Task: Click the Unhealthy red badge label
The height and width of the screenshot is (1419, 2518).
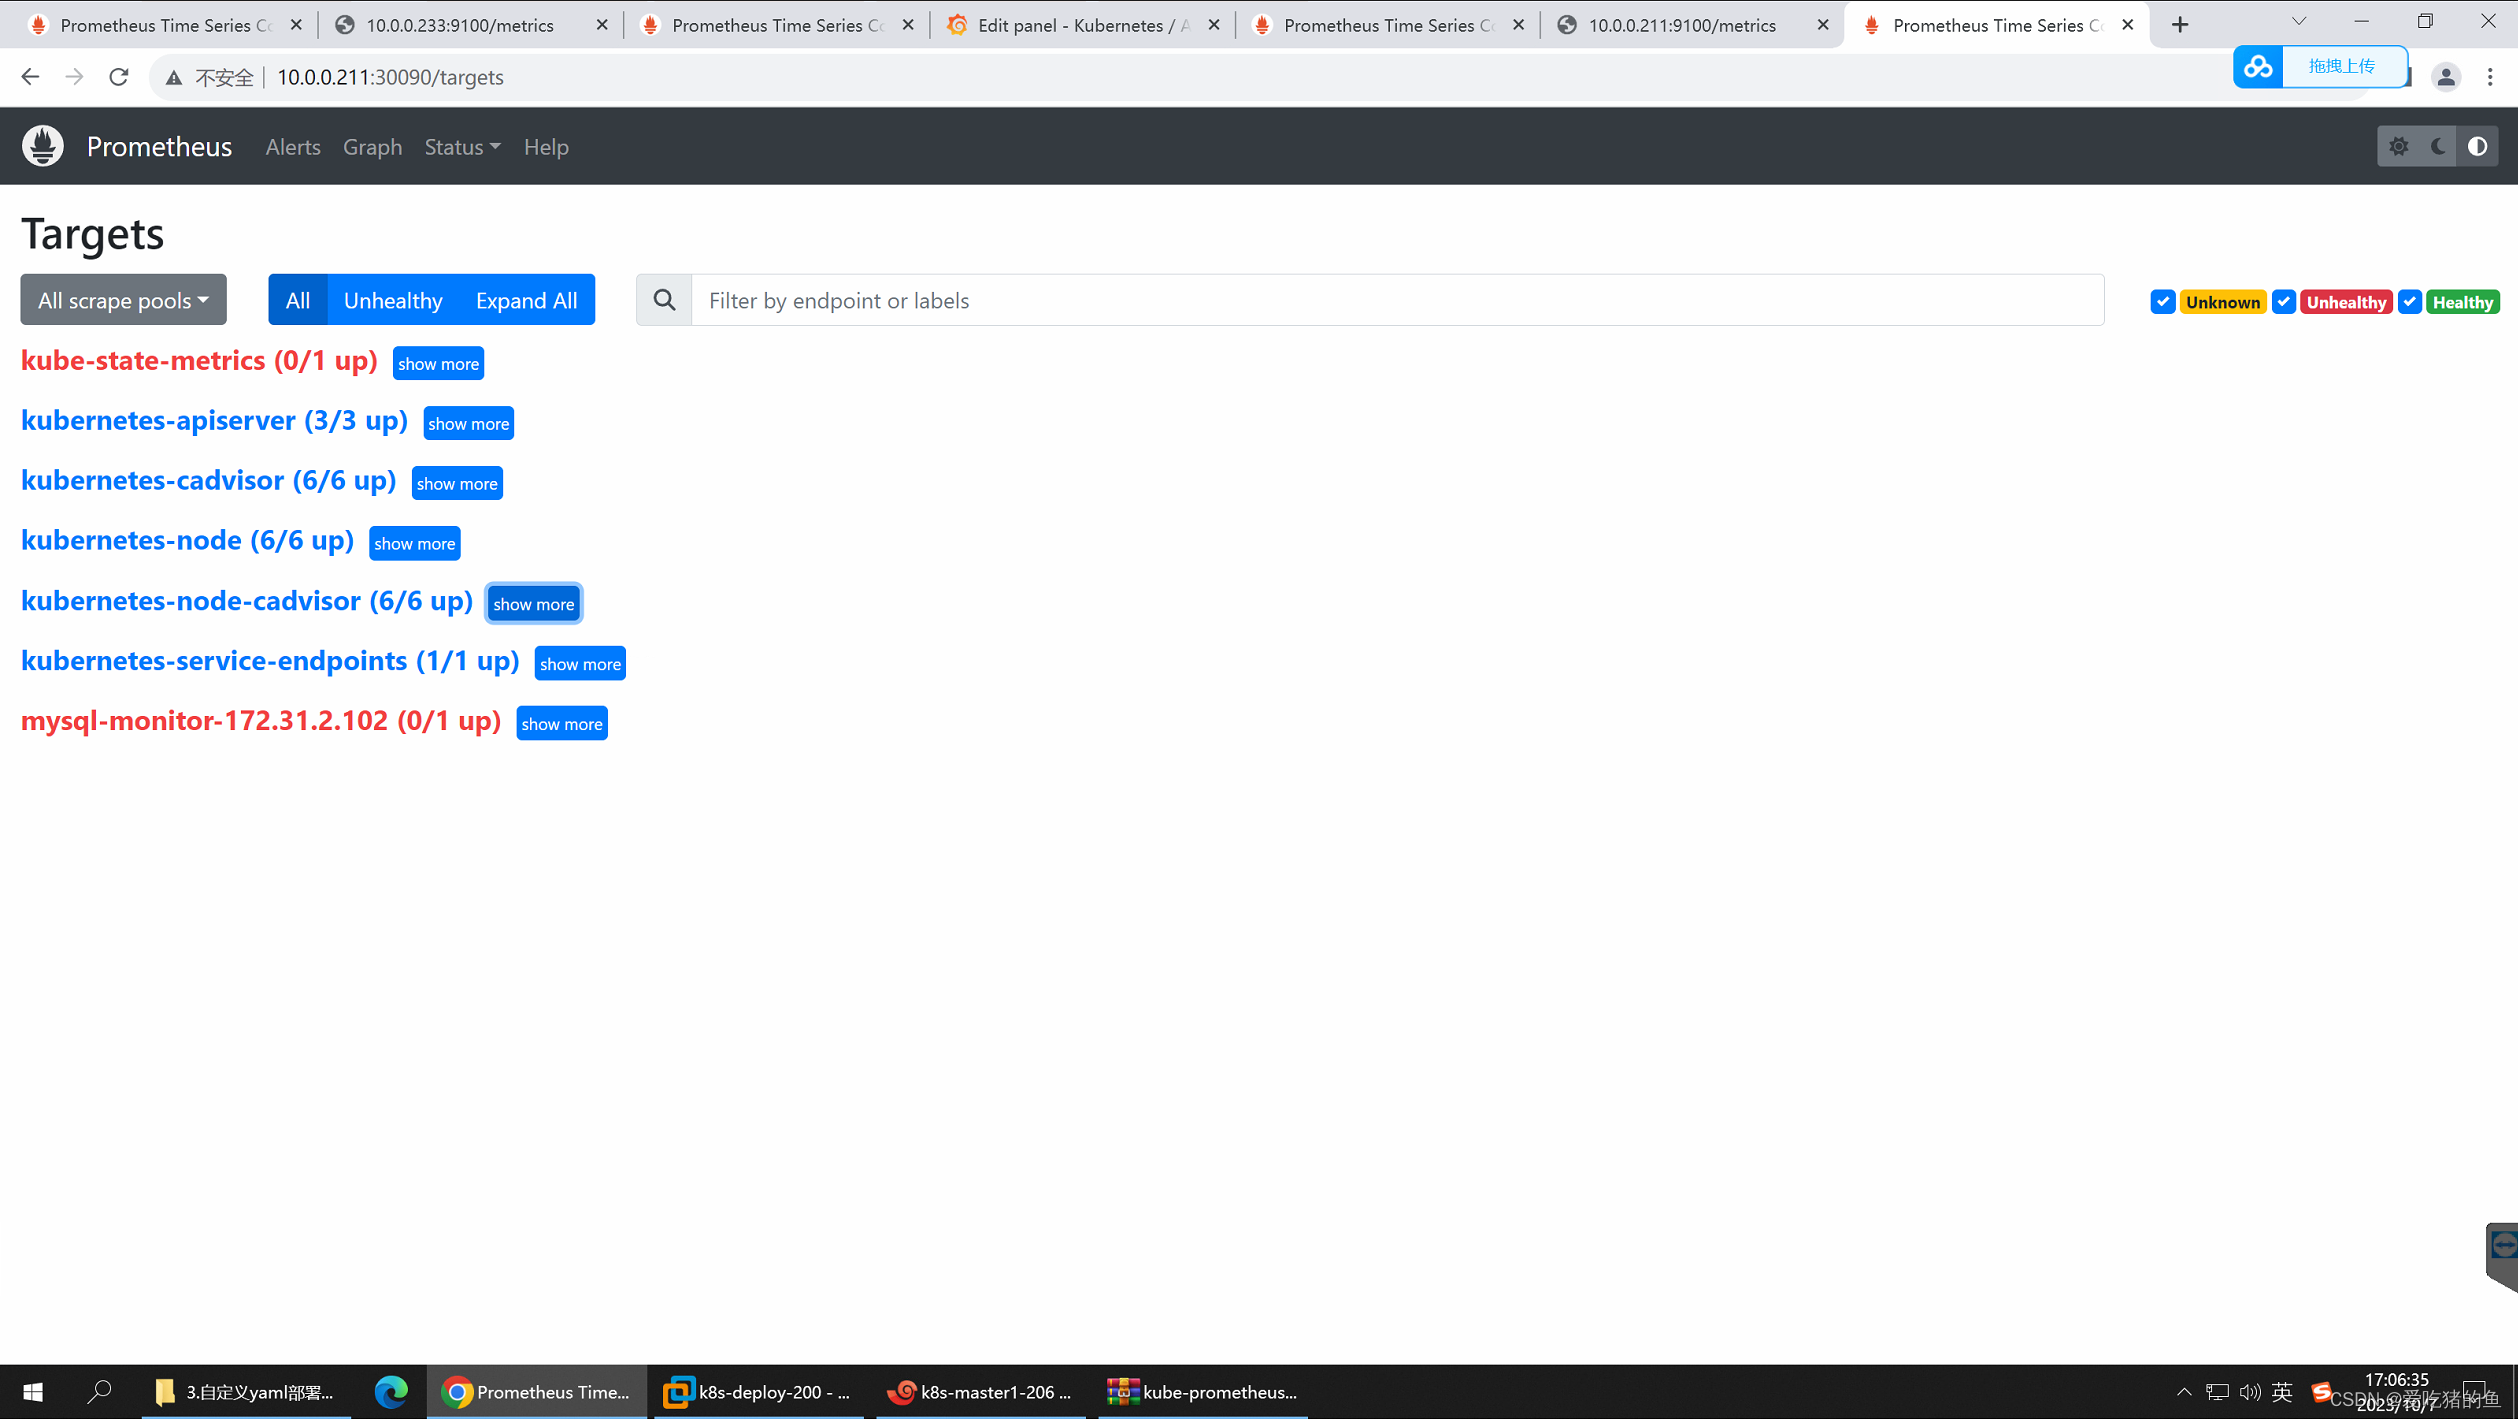Action: 2345,302
